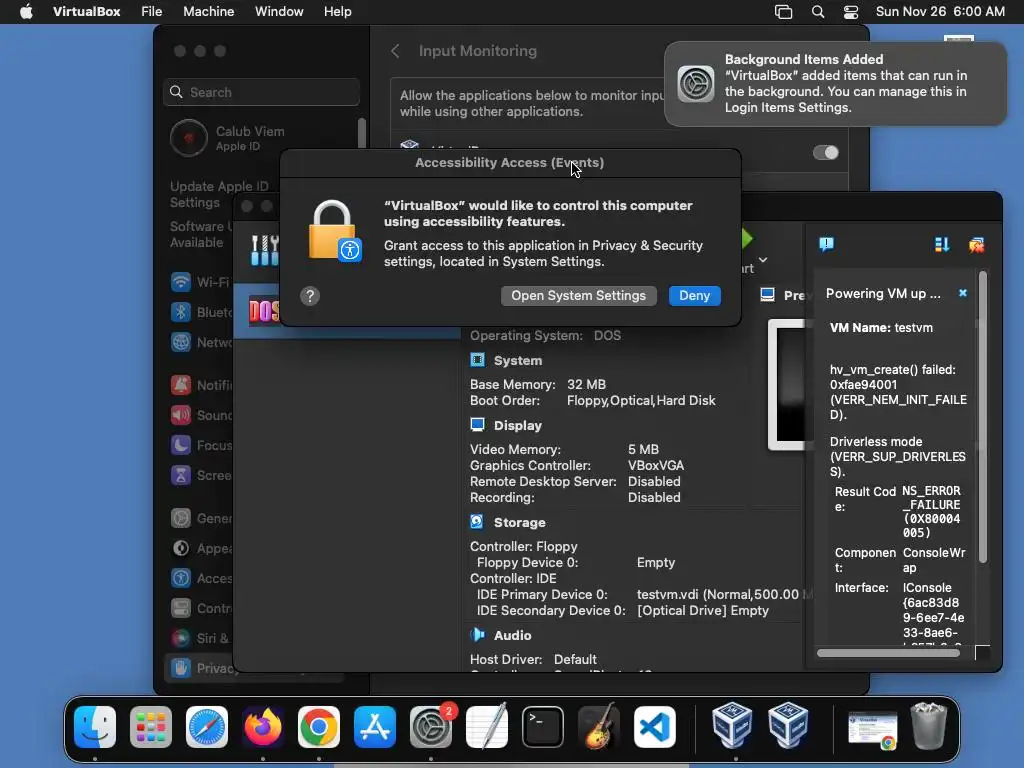Screen dimensions: 1024x768
Task: Click the notification center speech-bubble icon
Action: [826, 245]
